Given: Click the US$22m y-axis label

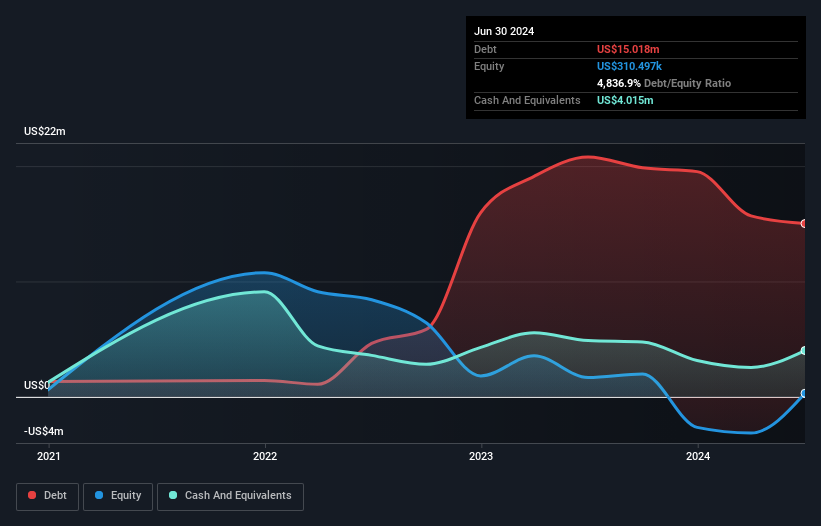Looking at the screenshot, I should tap(45, 131).
